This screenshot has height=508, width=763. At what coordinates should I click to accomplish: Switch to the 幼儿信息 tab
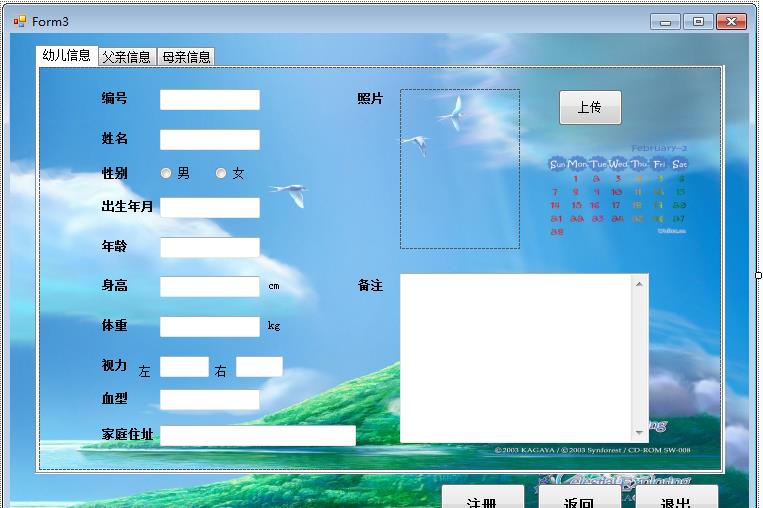pos(67,55)
